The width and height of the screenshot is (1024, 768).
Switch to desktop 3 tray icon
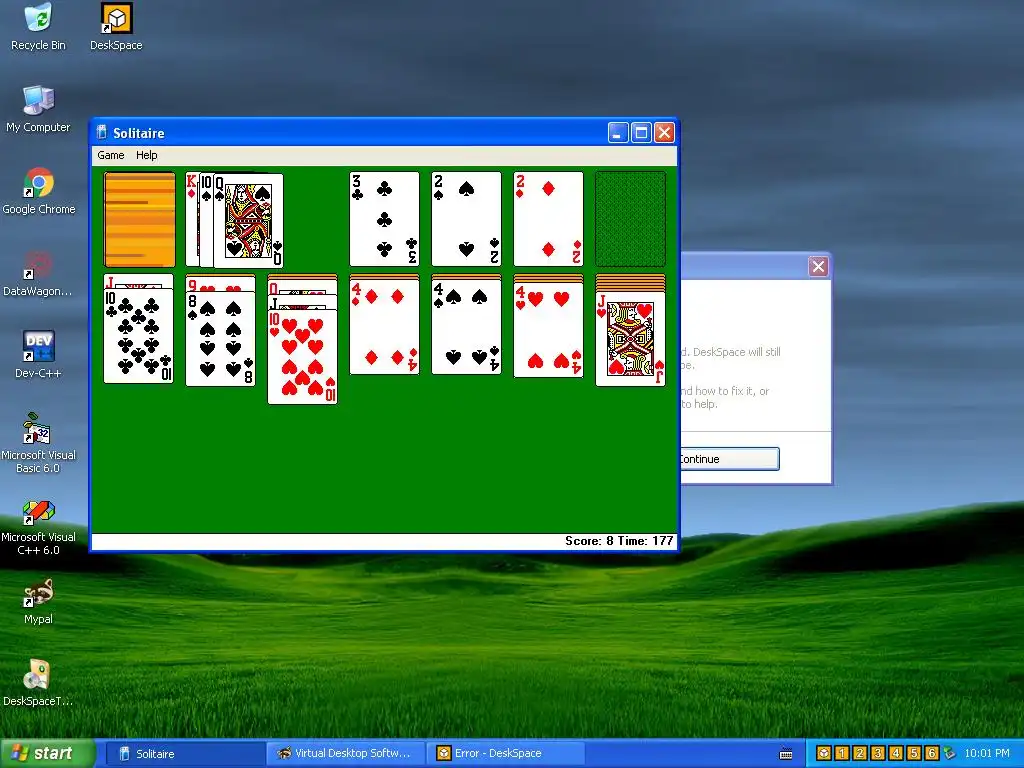(x=878, y=753)
